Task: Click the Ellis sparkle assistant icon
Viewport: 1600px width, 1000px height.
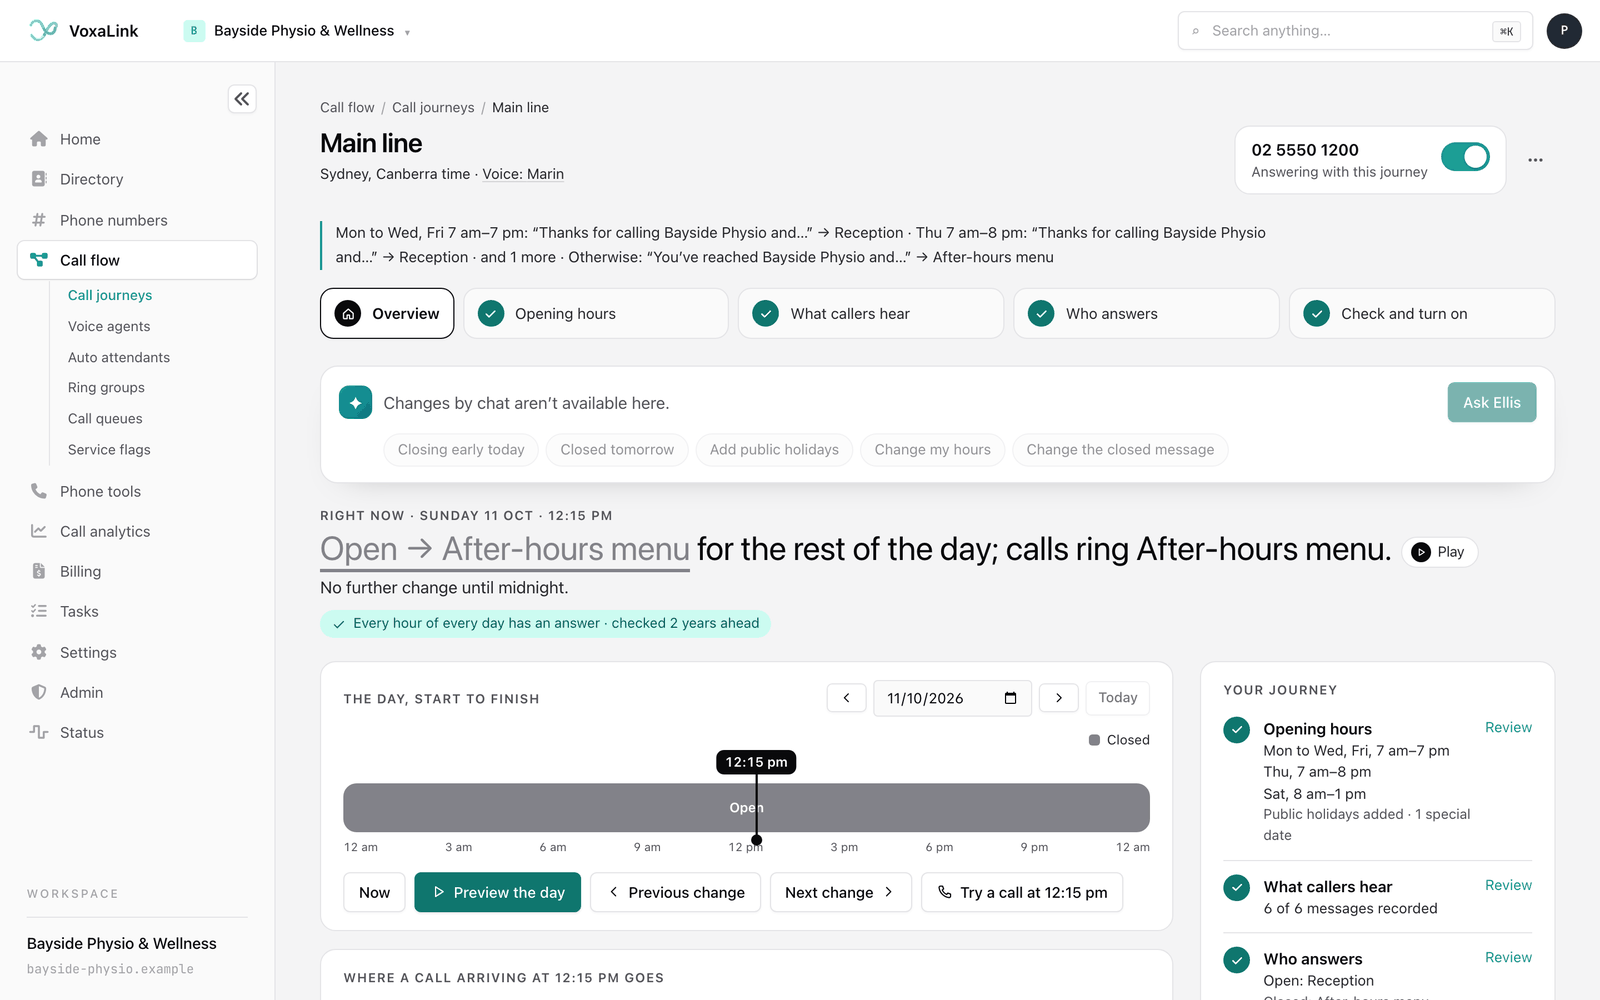Action: coord(355,403)
